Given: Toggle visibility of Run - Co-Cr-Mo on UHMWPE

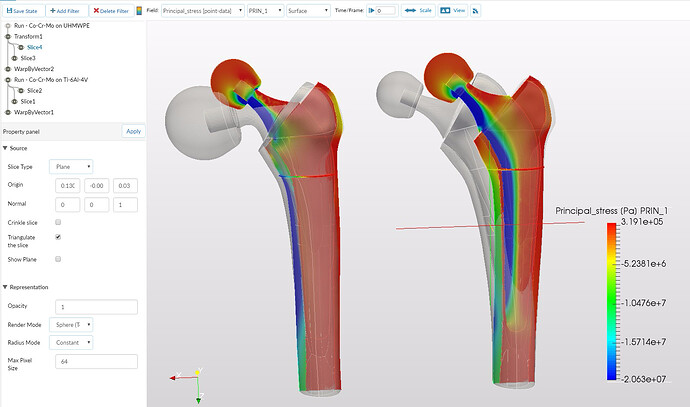Looking at the screenshot, I should click(7, 26).
